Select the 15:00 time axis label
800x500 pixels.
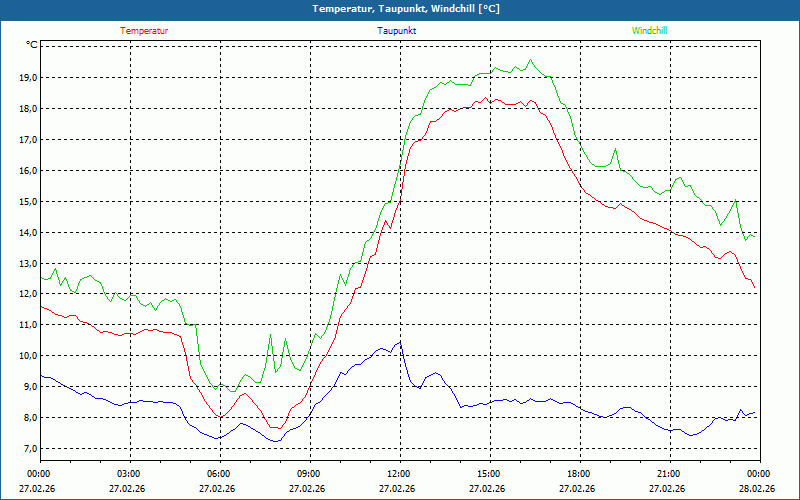[x=488, y=474]
